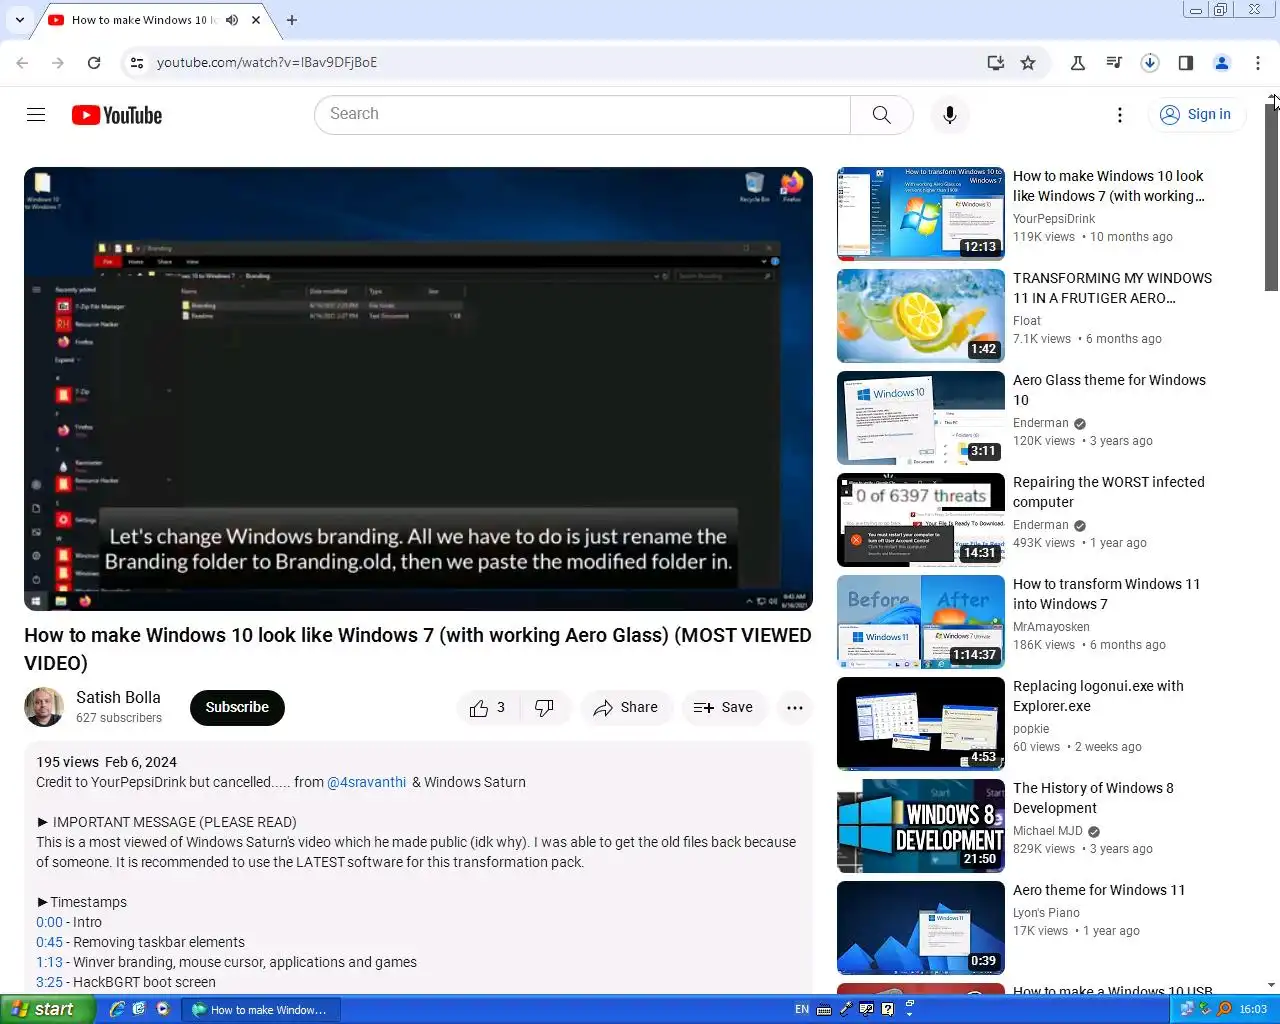This screenshot has width=1280, height=1024.
Task: Jump to 3:25 HackBGRT timestamp
Action: (49, 982)
